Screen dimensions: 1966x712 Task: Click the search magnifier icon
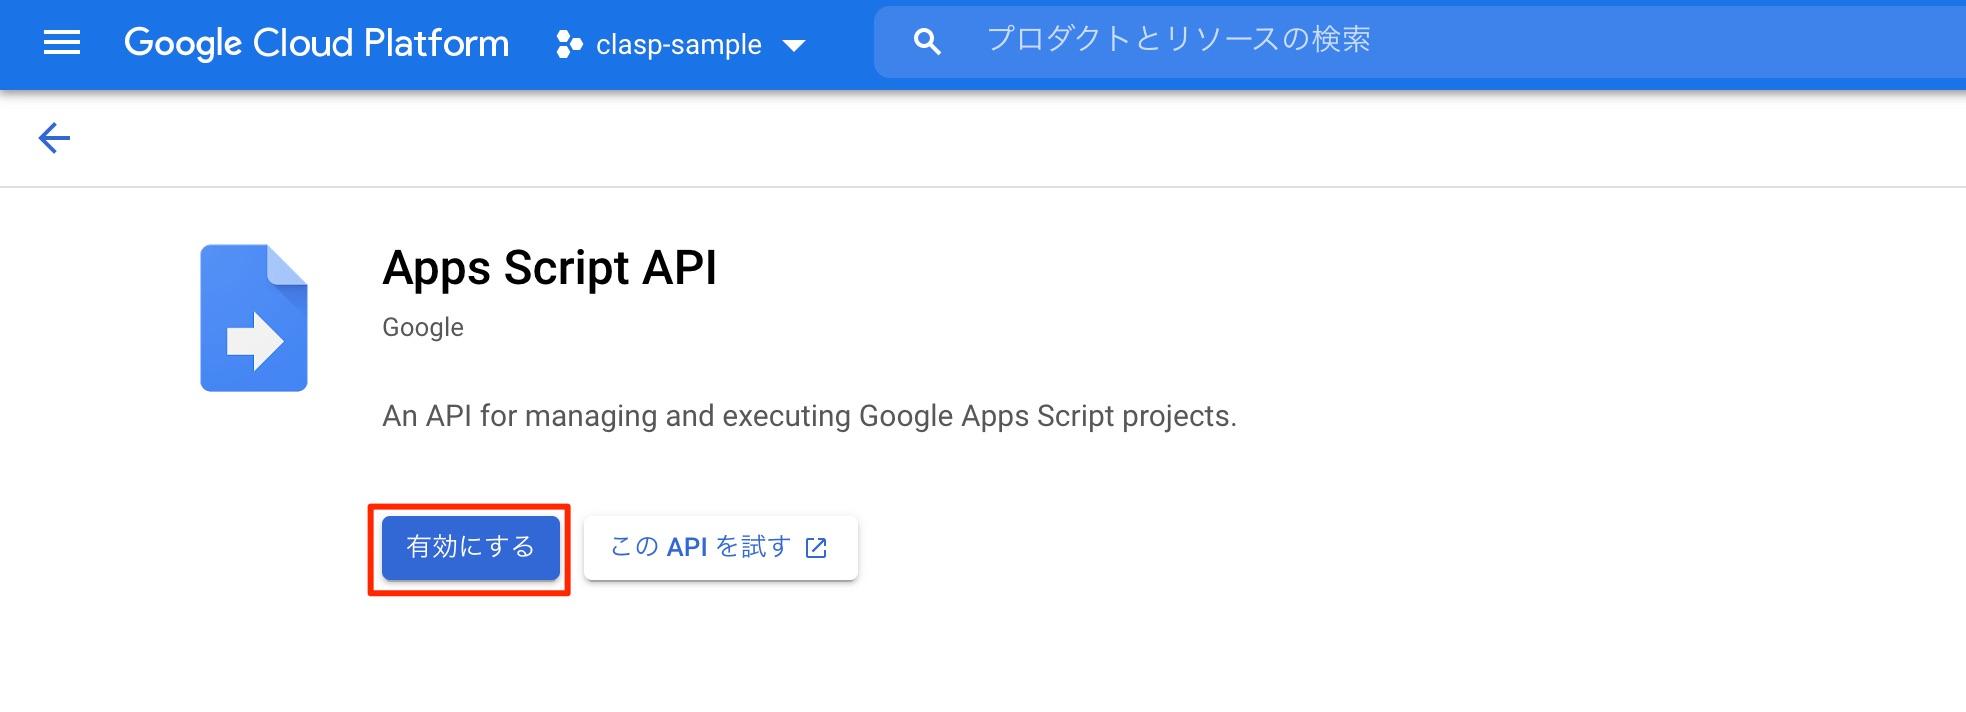point(927,42)
